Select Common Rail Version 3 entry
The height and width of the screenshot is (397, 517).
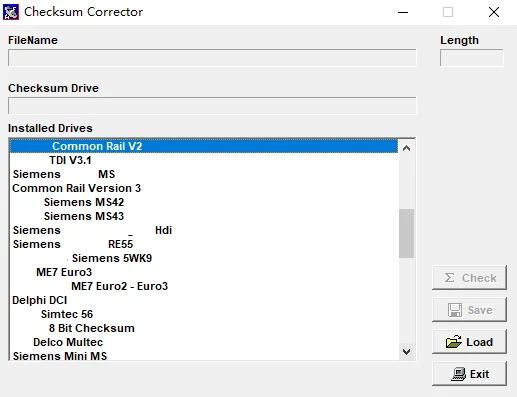(x=204, y=188)
